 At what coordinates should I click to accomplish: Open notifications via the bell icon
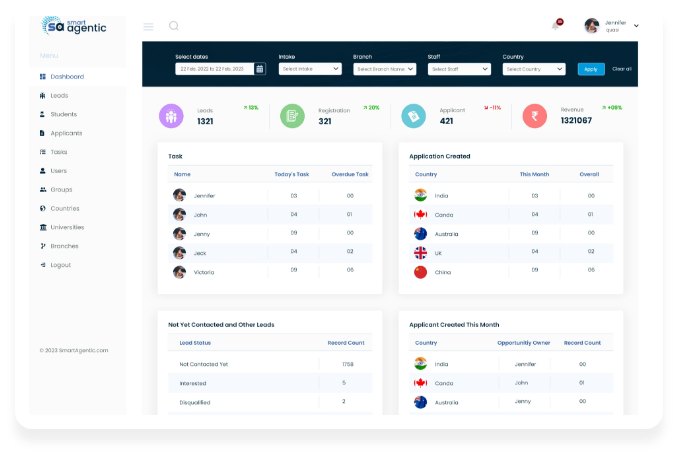pos(556,26)
